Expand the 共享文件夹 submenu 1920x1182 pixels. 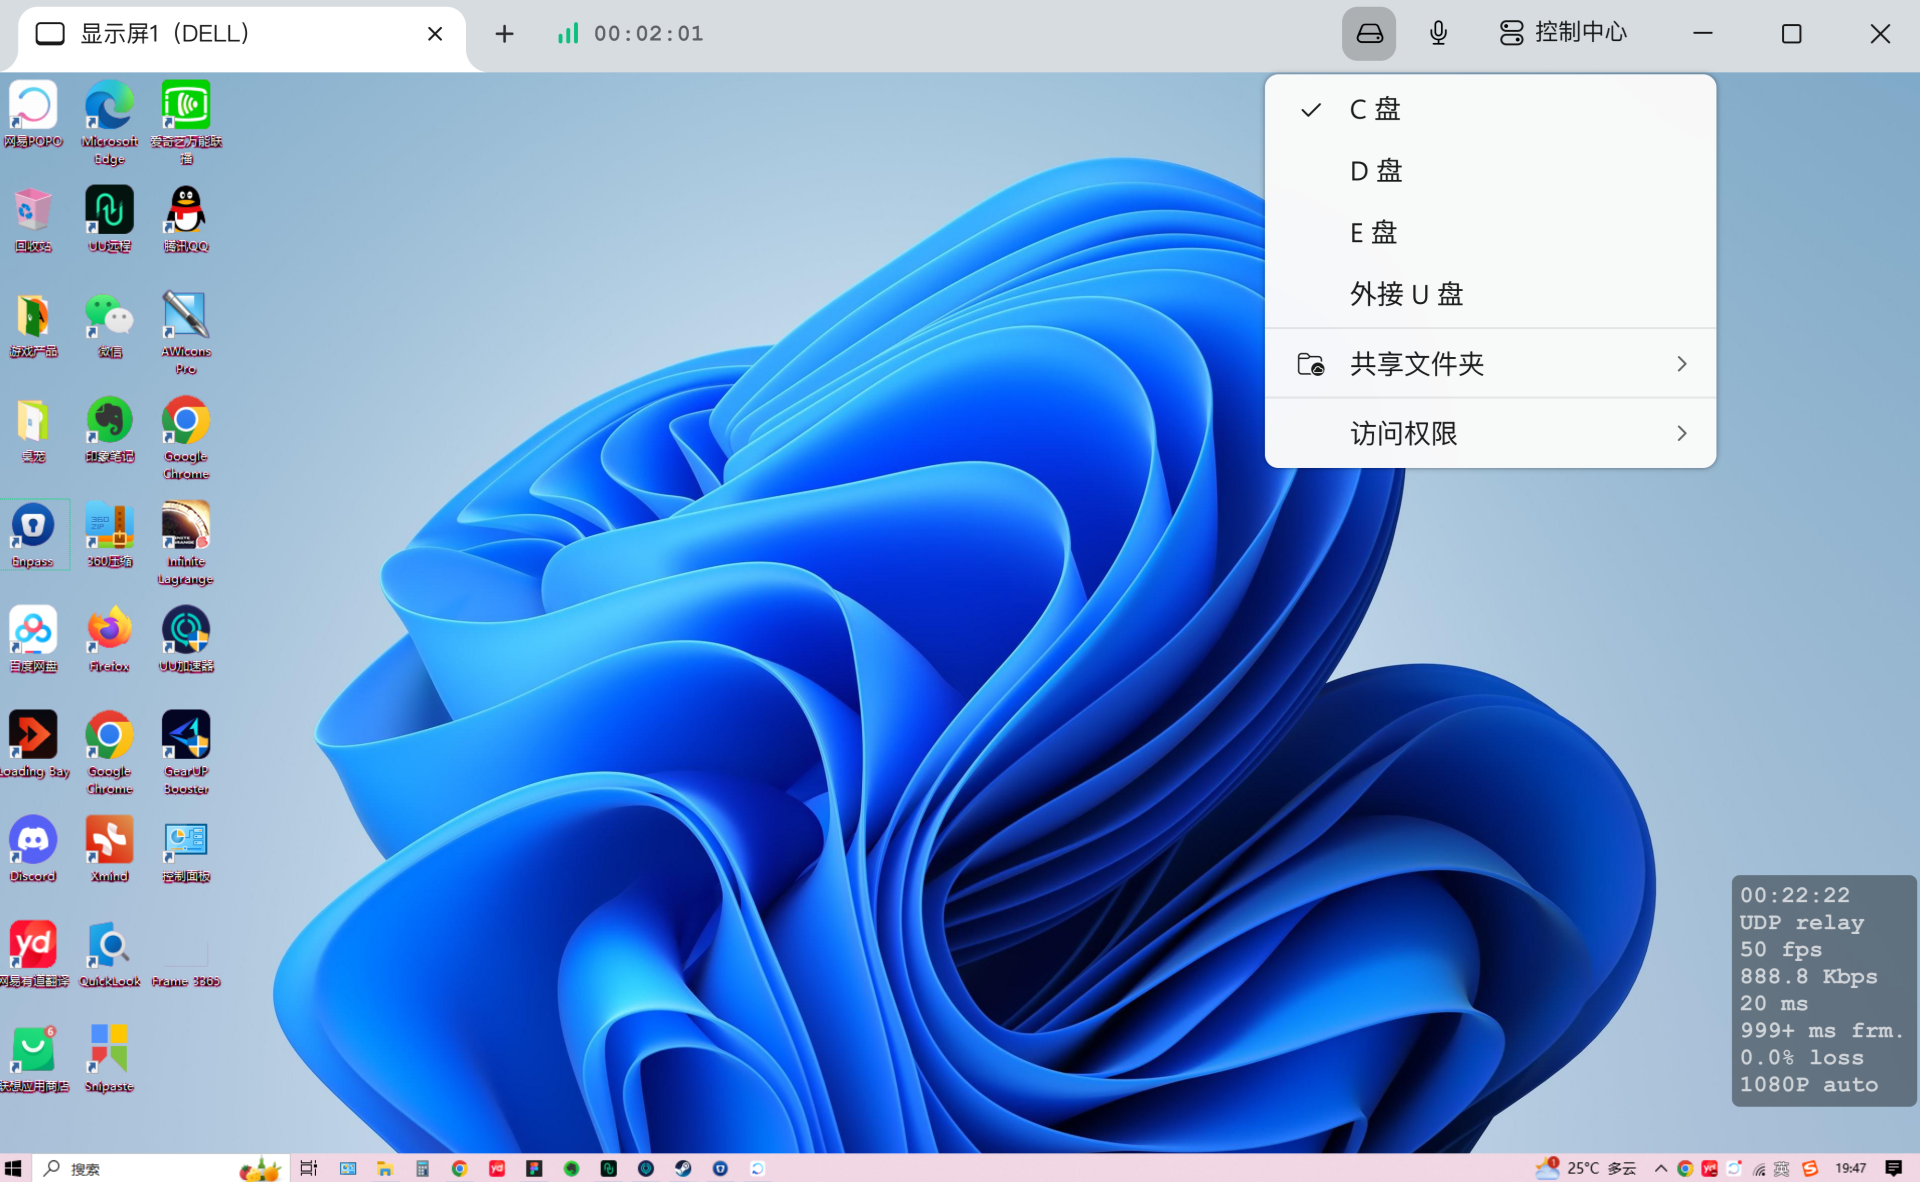1490,364
